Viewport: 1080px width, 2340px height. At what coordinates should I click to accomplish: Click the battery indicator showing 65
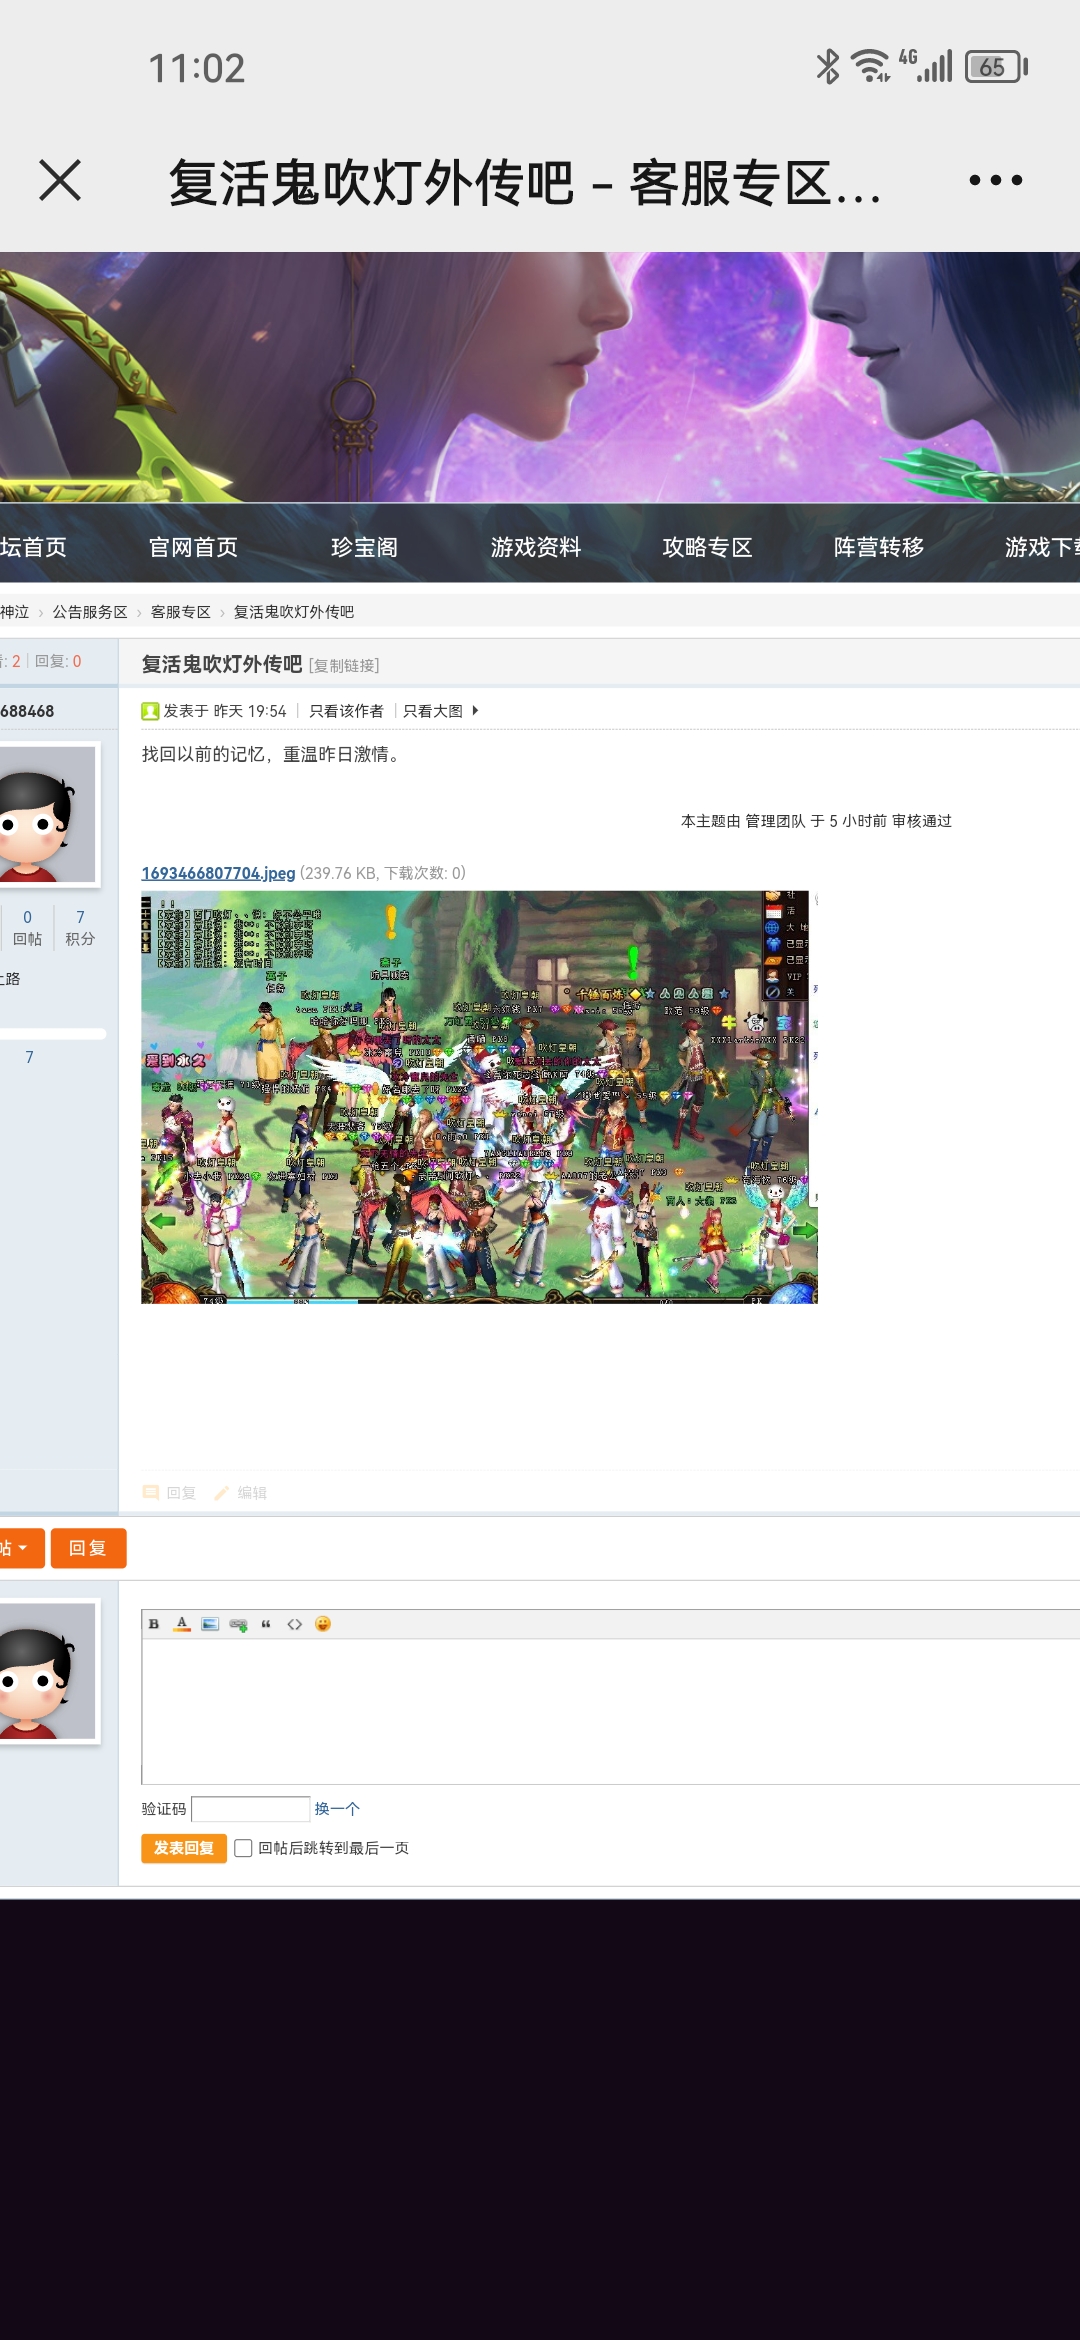pyautogui.click(x=996, y=67)
